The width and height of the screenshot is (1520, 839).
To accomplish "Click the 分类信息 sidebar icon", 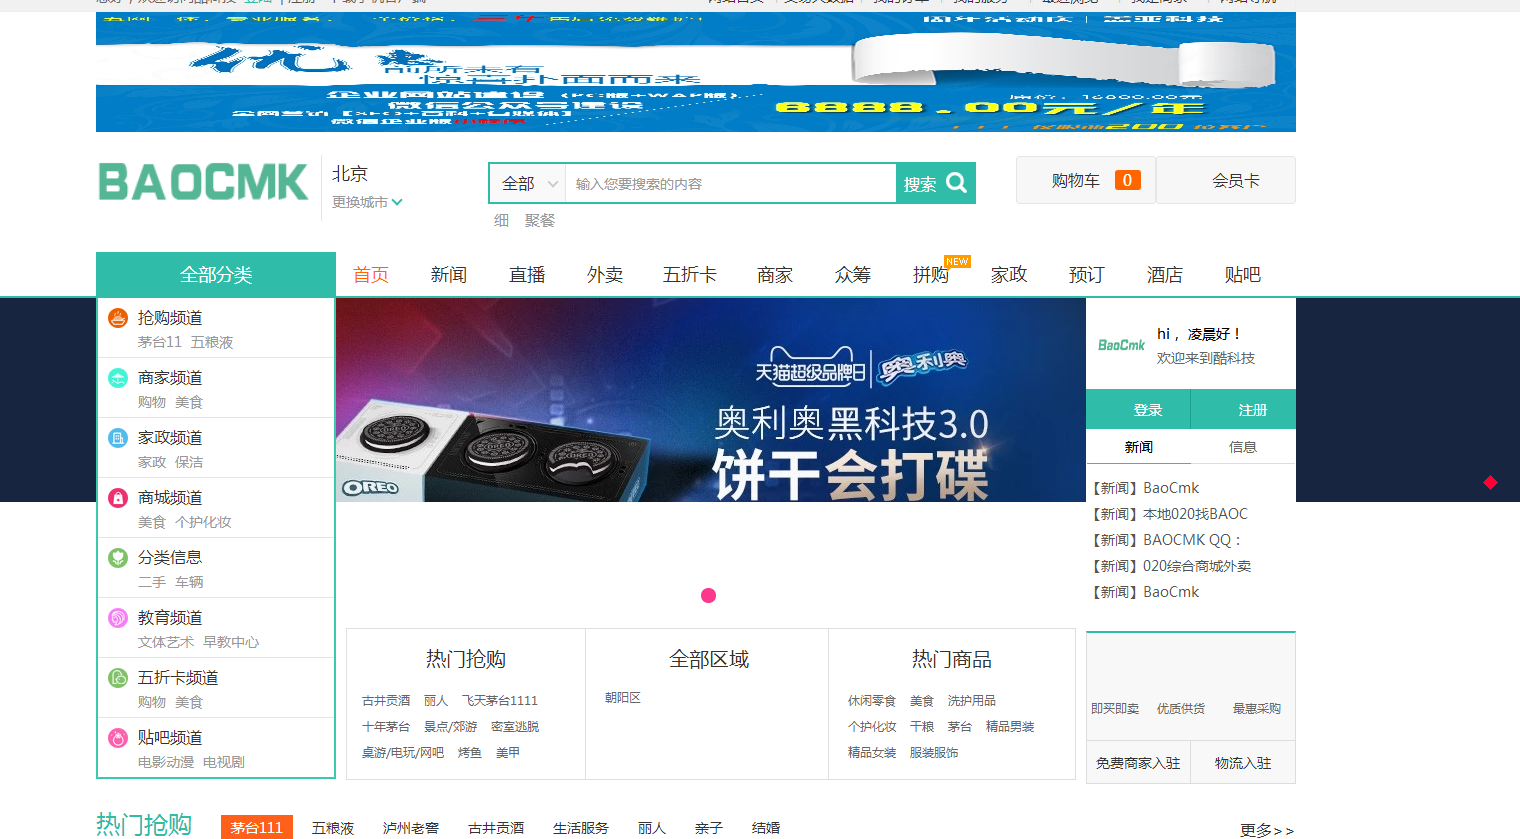I will [118, 558].
